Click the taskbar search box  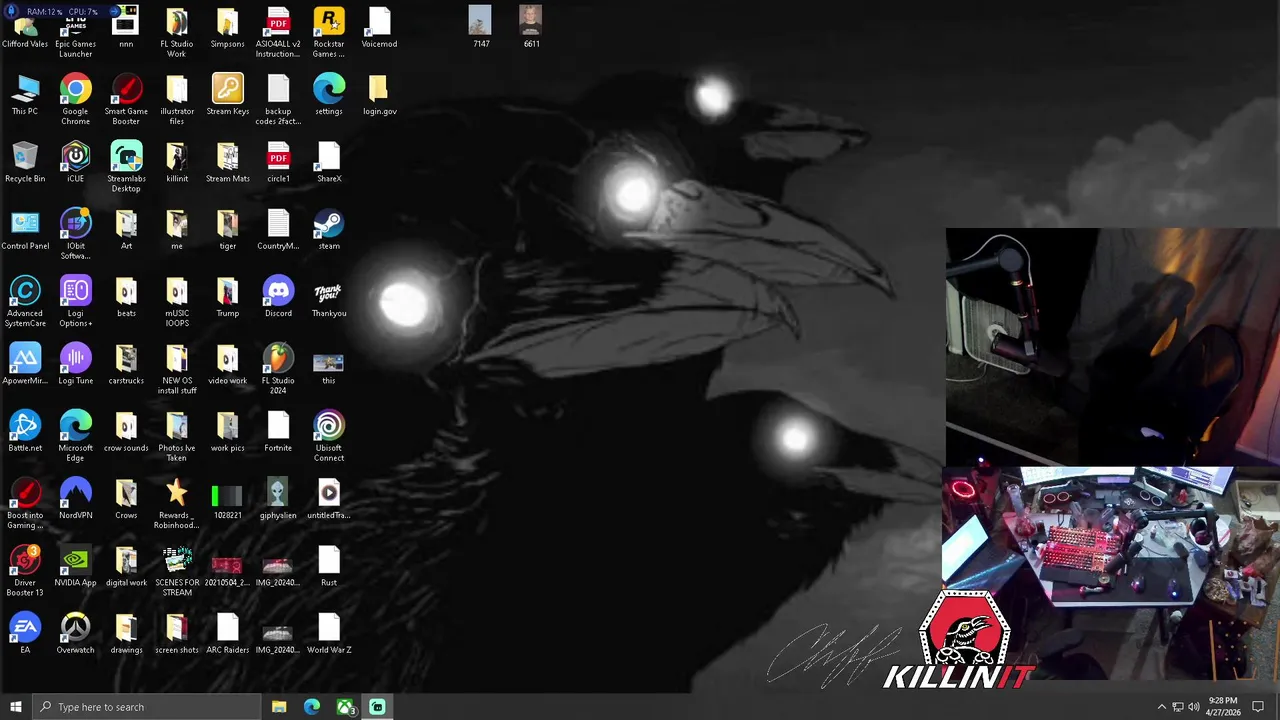pyautogui.click(x=146, y=707)
